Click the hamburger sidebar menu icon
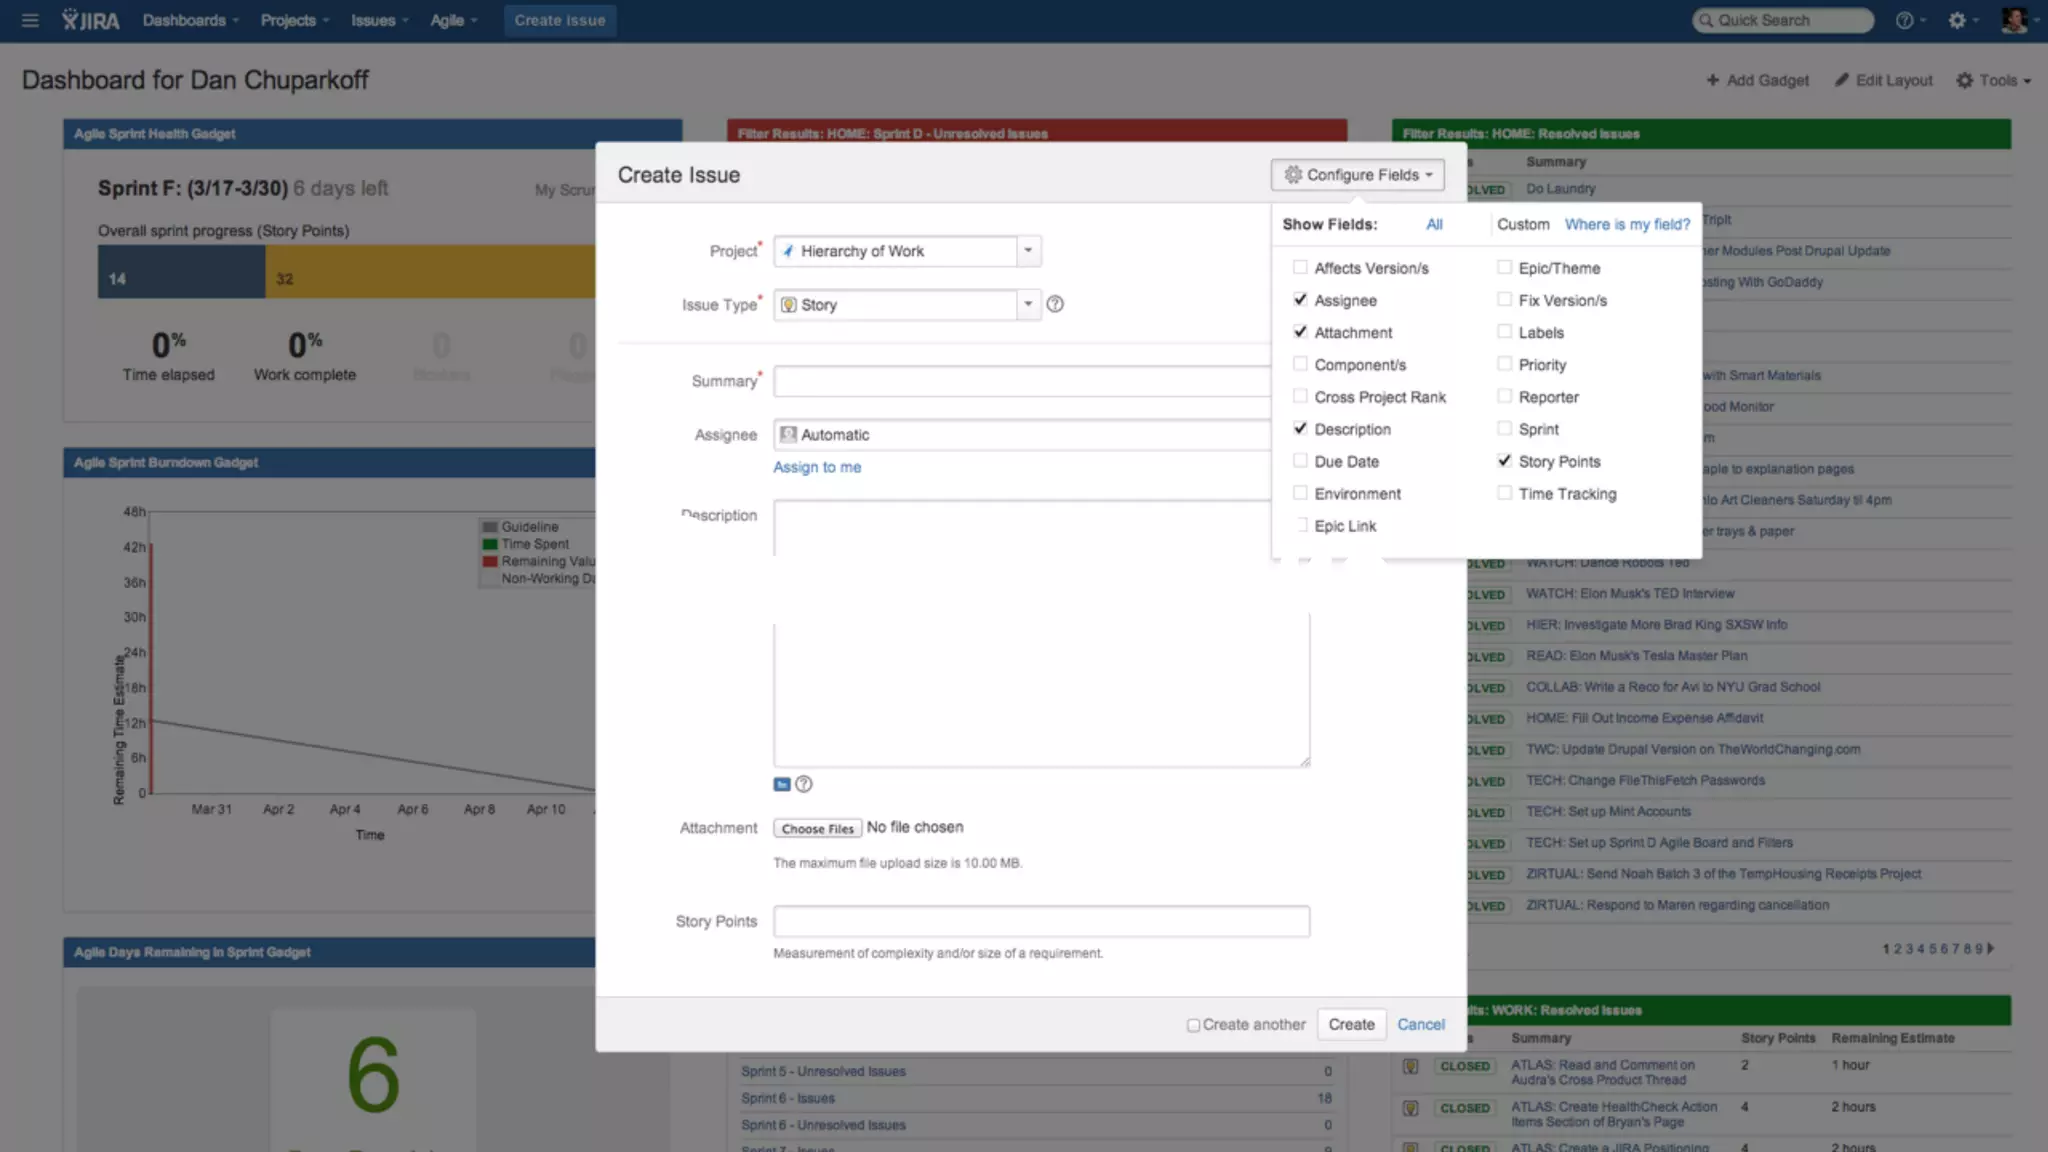Viewport: 2048px width, 1152px height. pyautogui.click(x=30, y=20)
